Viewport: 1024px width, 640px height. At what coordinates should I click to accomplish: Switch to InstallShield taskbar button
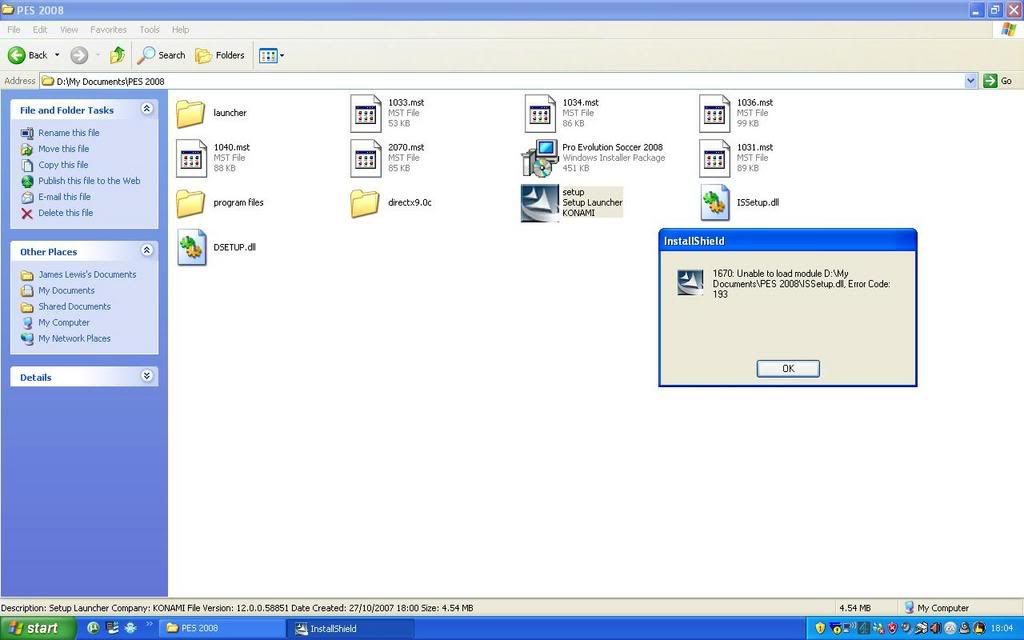click(351, 628)
